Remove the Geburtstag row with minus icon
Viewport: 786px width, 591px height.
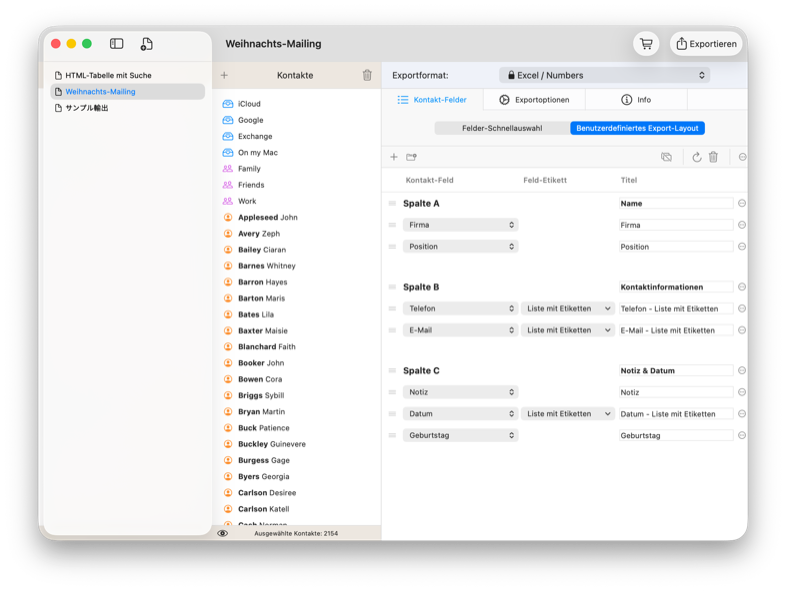tap(741, 435)
